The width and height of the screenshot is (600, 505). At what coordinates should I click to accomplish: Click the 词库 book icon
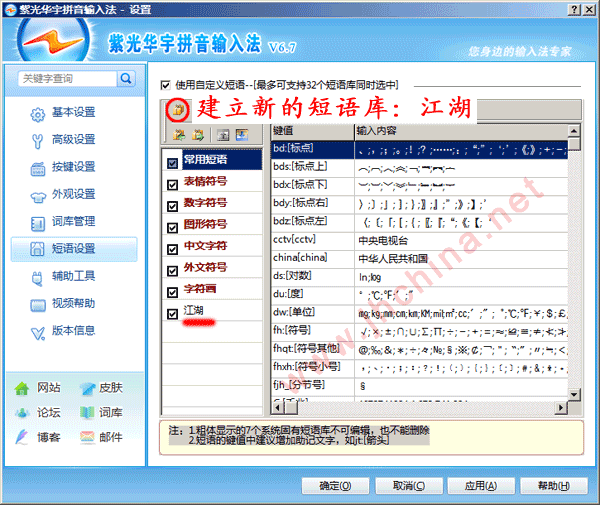pyautogui.click(x=87, y=412)
